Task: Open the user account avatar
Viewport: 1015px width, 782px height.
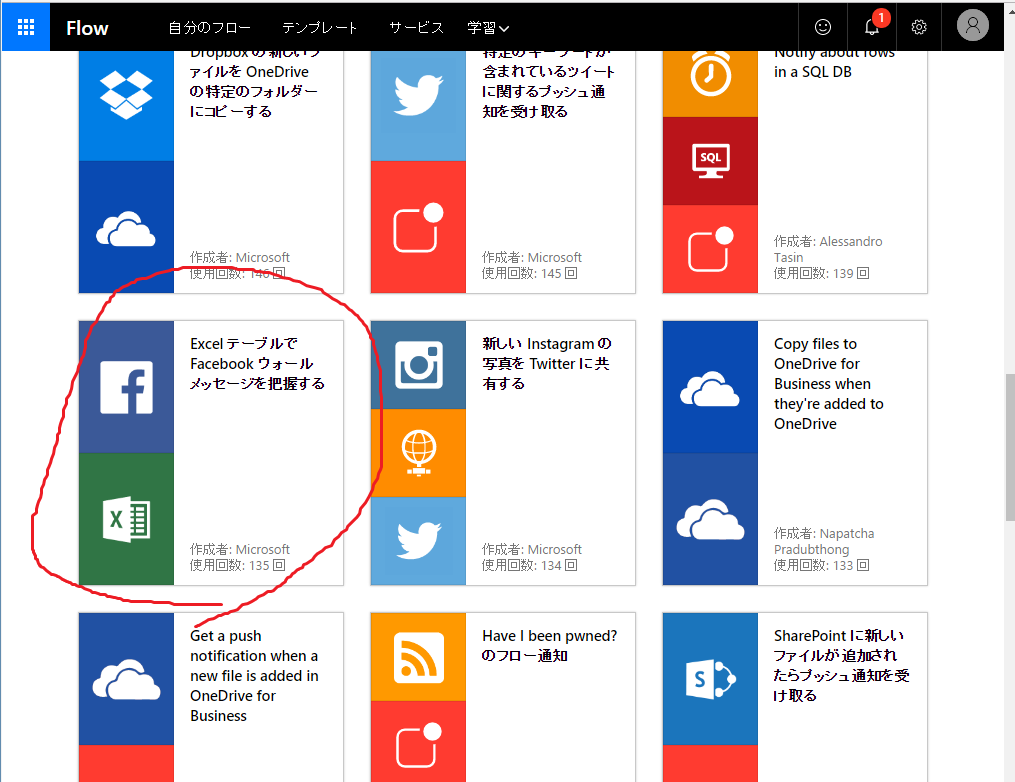Action: (972, 26)
